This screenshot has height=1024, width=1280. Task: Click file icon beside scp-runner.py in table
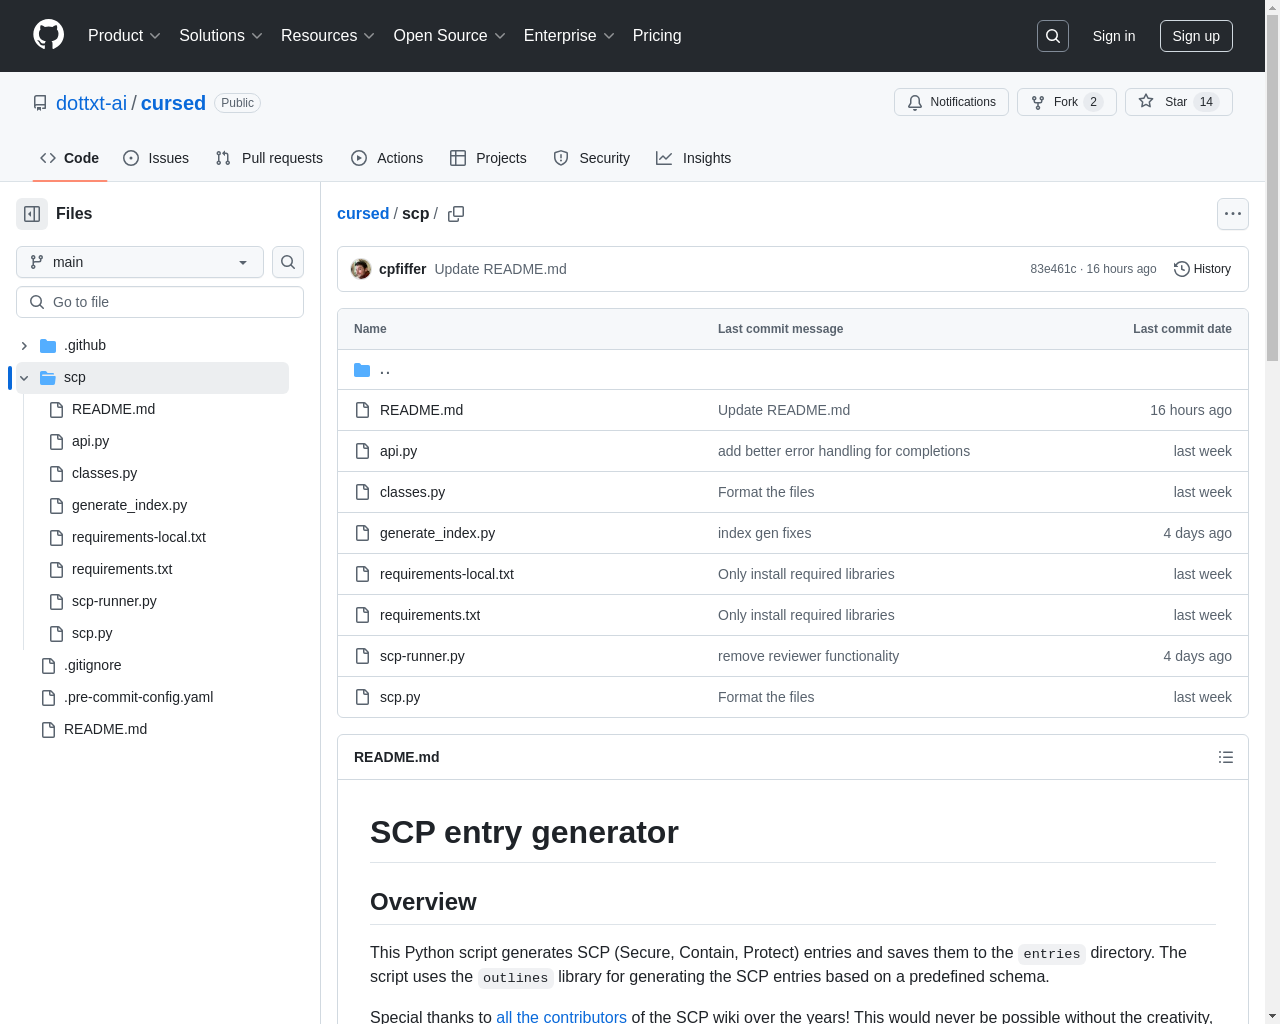(x=362, y=656)
